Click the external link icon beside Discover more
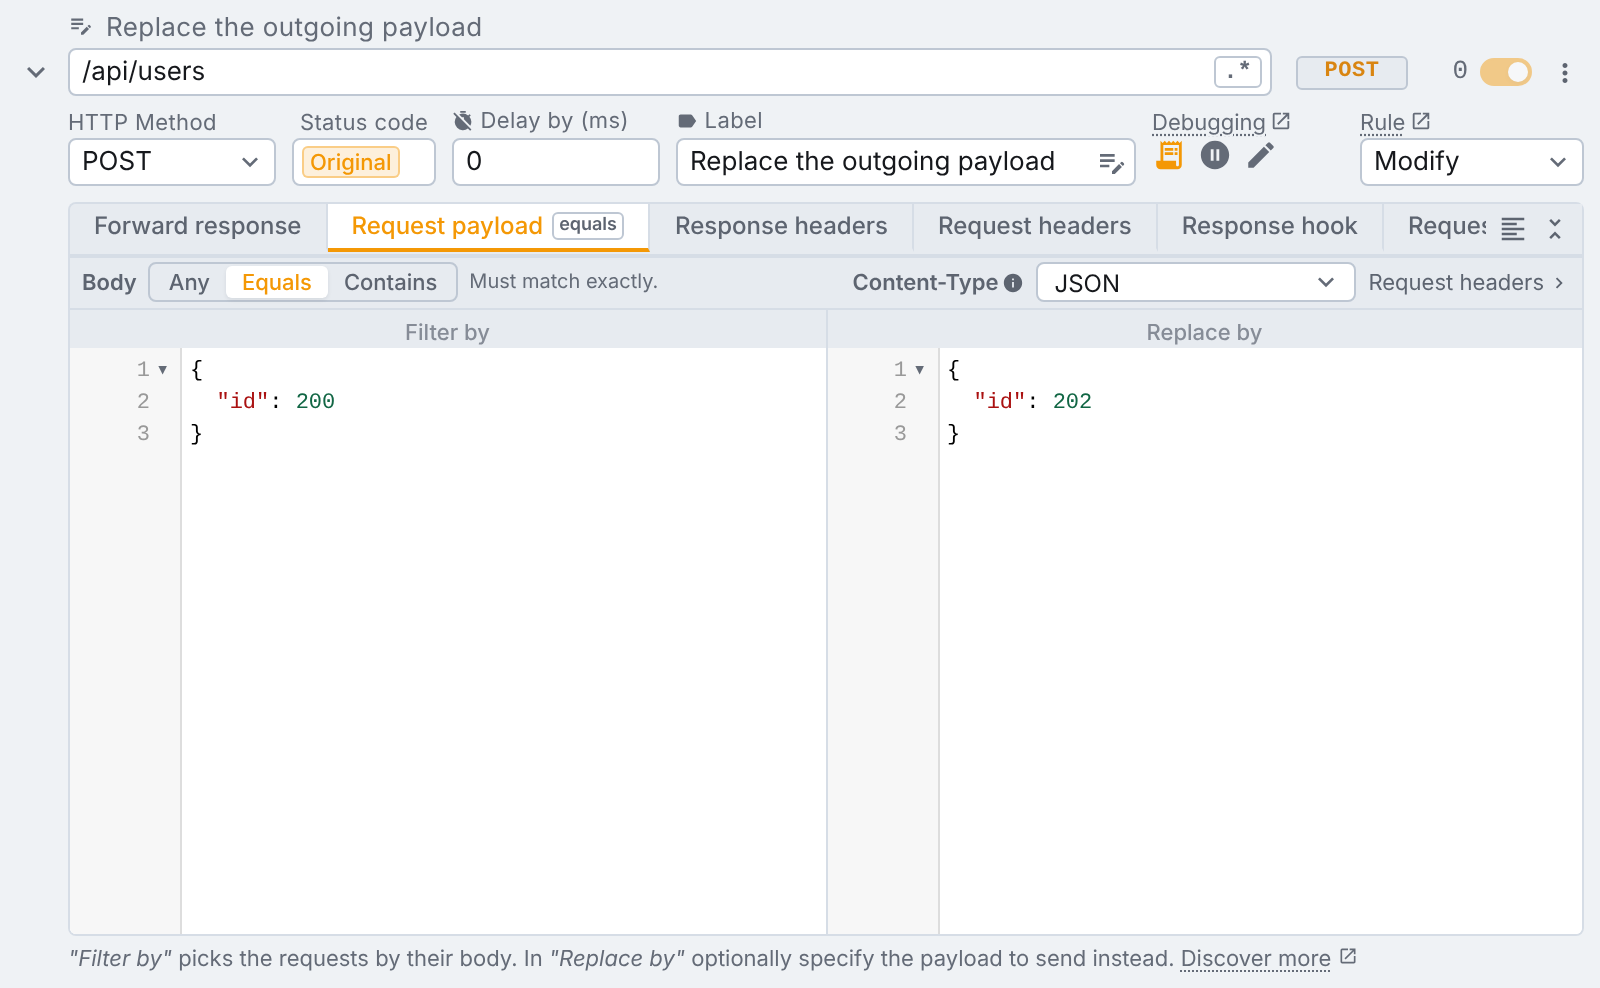 (1348, 957)
